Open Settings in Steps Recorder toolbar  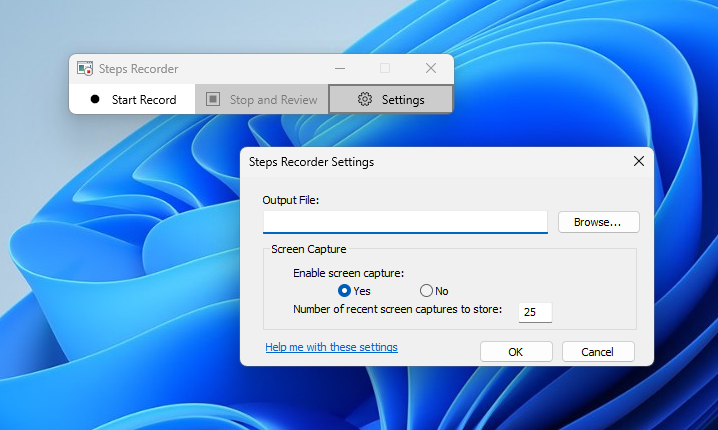391,99
